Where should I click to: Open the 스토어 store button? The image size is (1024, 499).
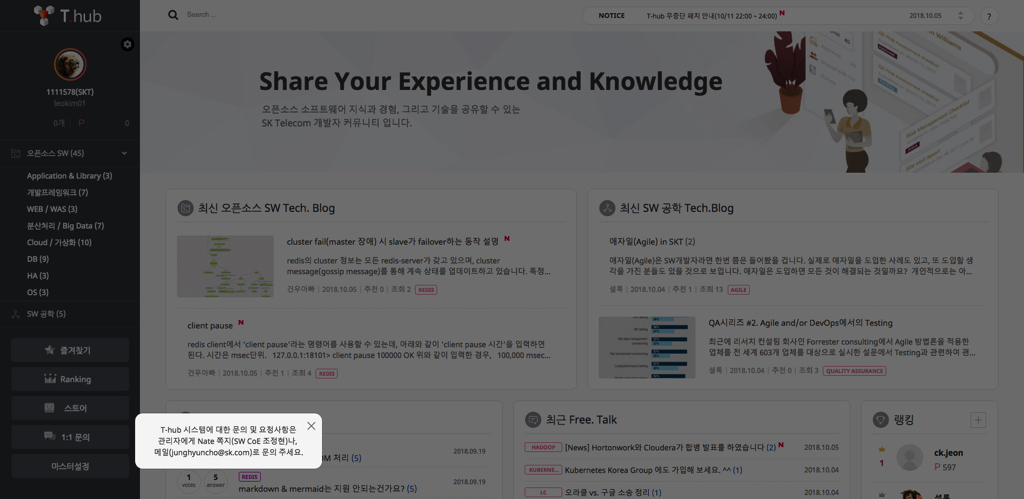pos(70,408)
